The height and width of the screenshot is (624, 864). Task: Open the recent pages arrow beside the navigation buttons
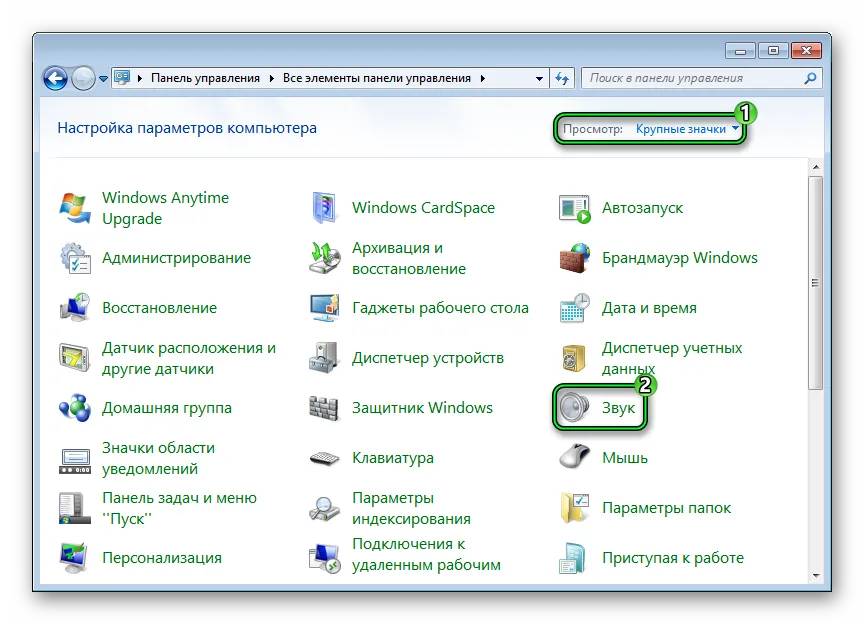click(104, 78)
